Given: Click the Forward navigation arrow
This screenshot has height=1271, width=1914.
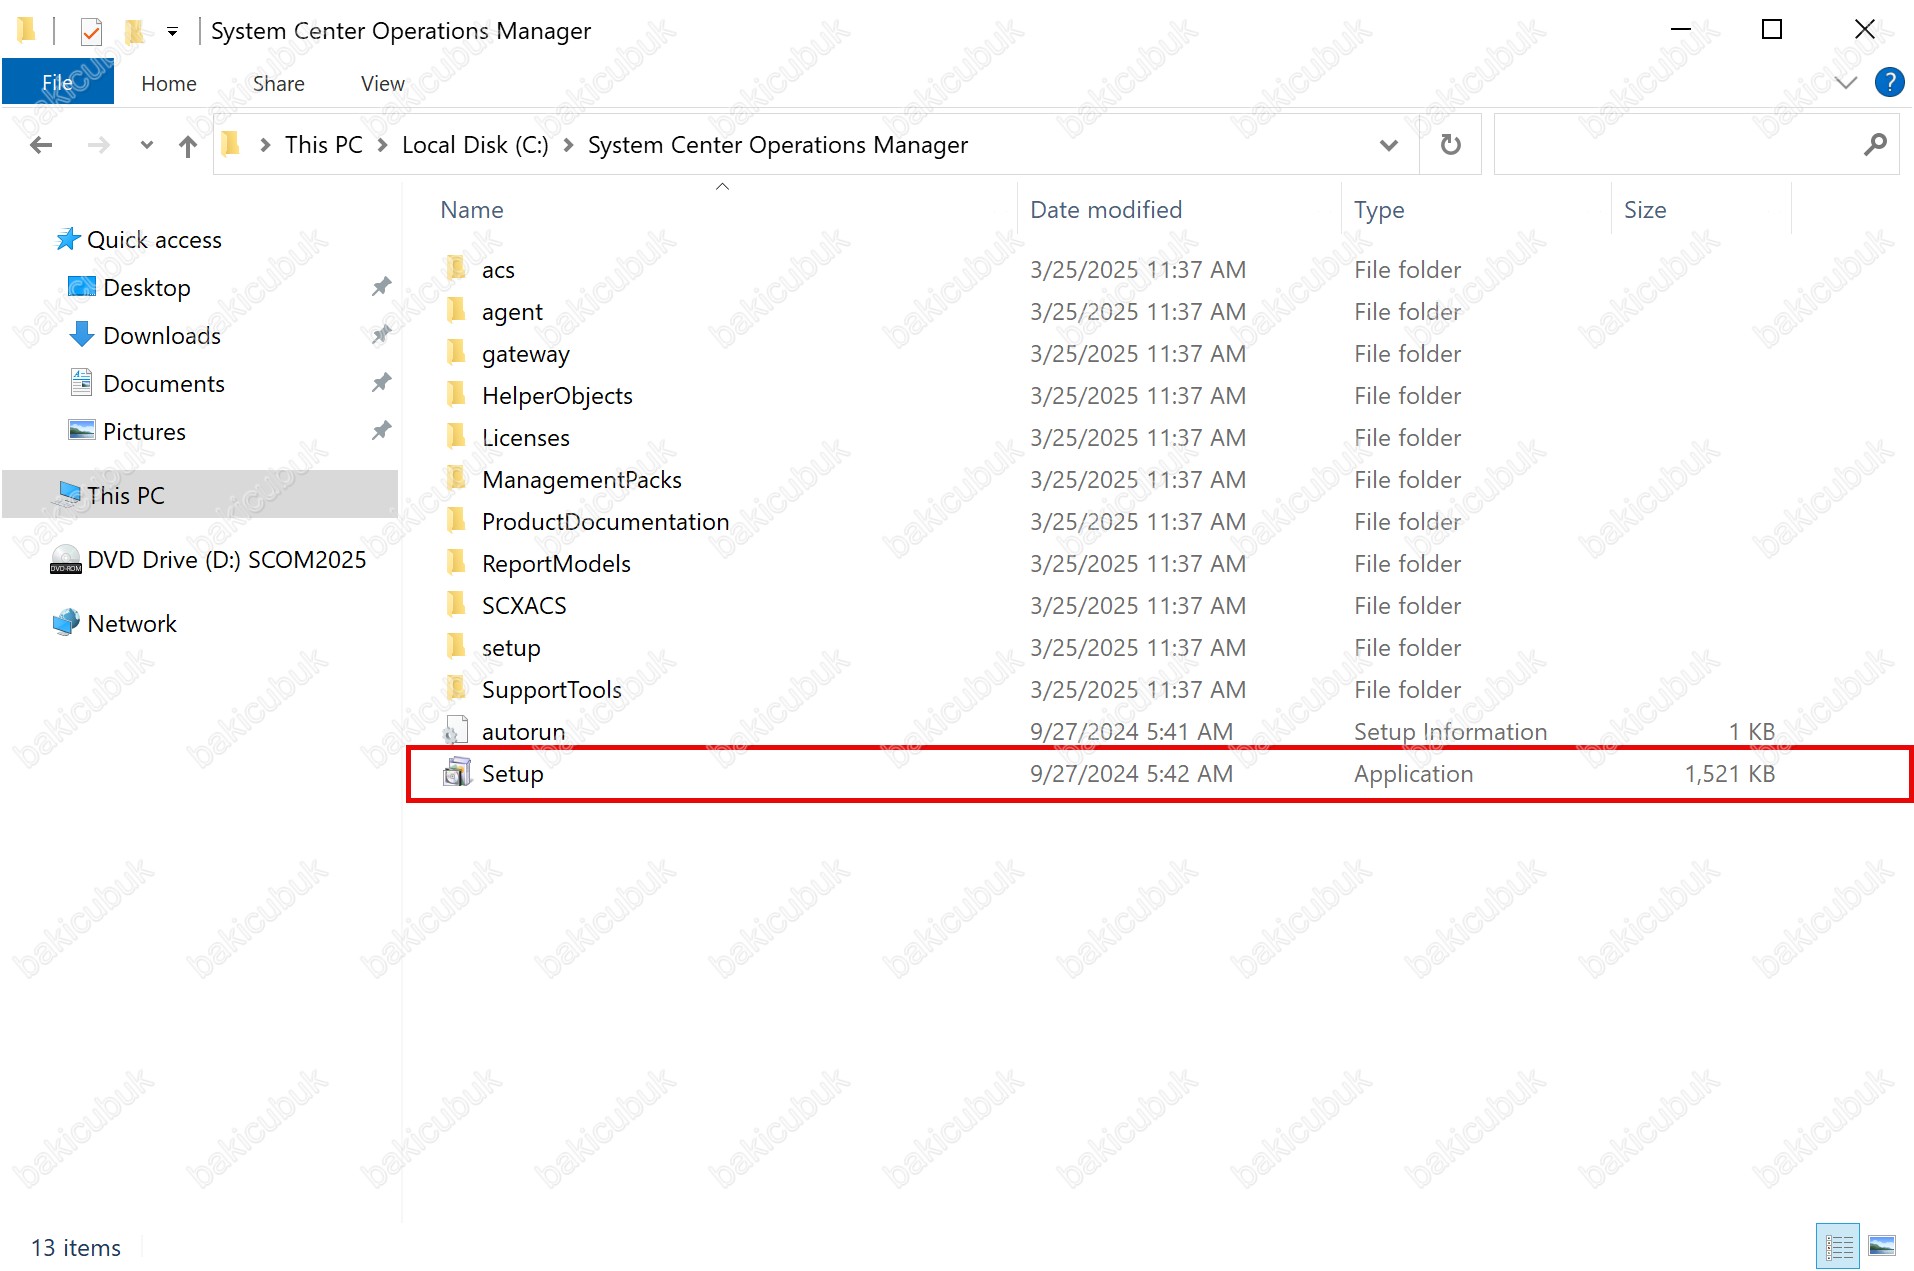Looking at the screenshot, I should click(x=98, y=145).
